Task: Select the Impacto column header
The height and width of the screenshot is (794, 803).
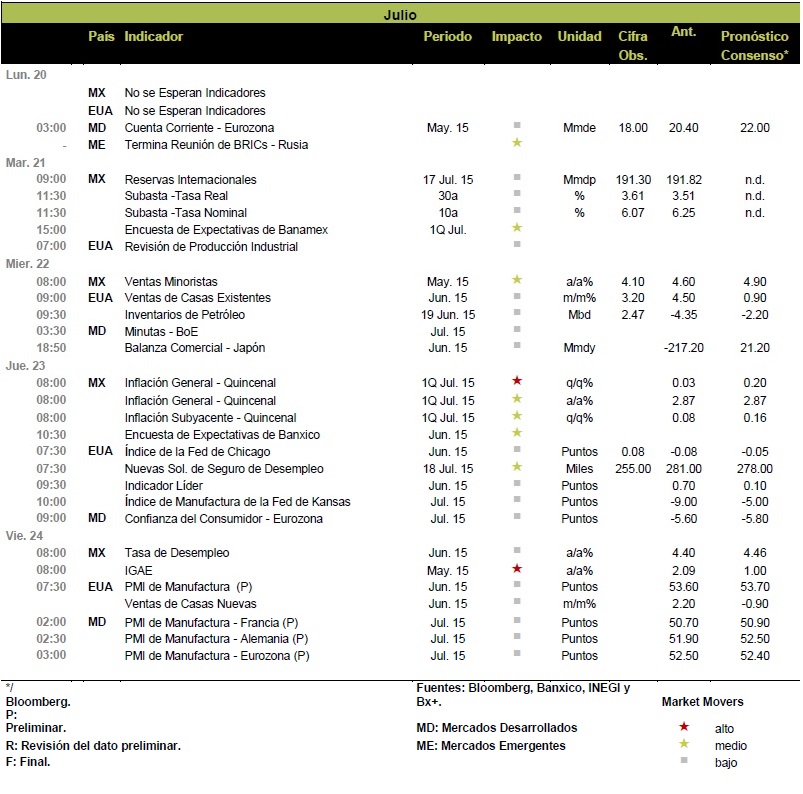Action: (x=517, y=36)
